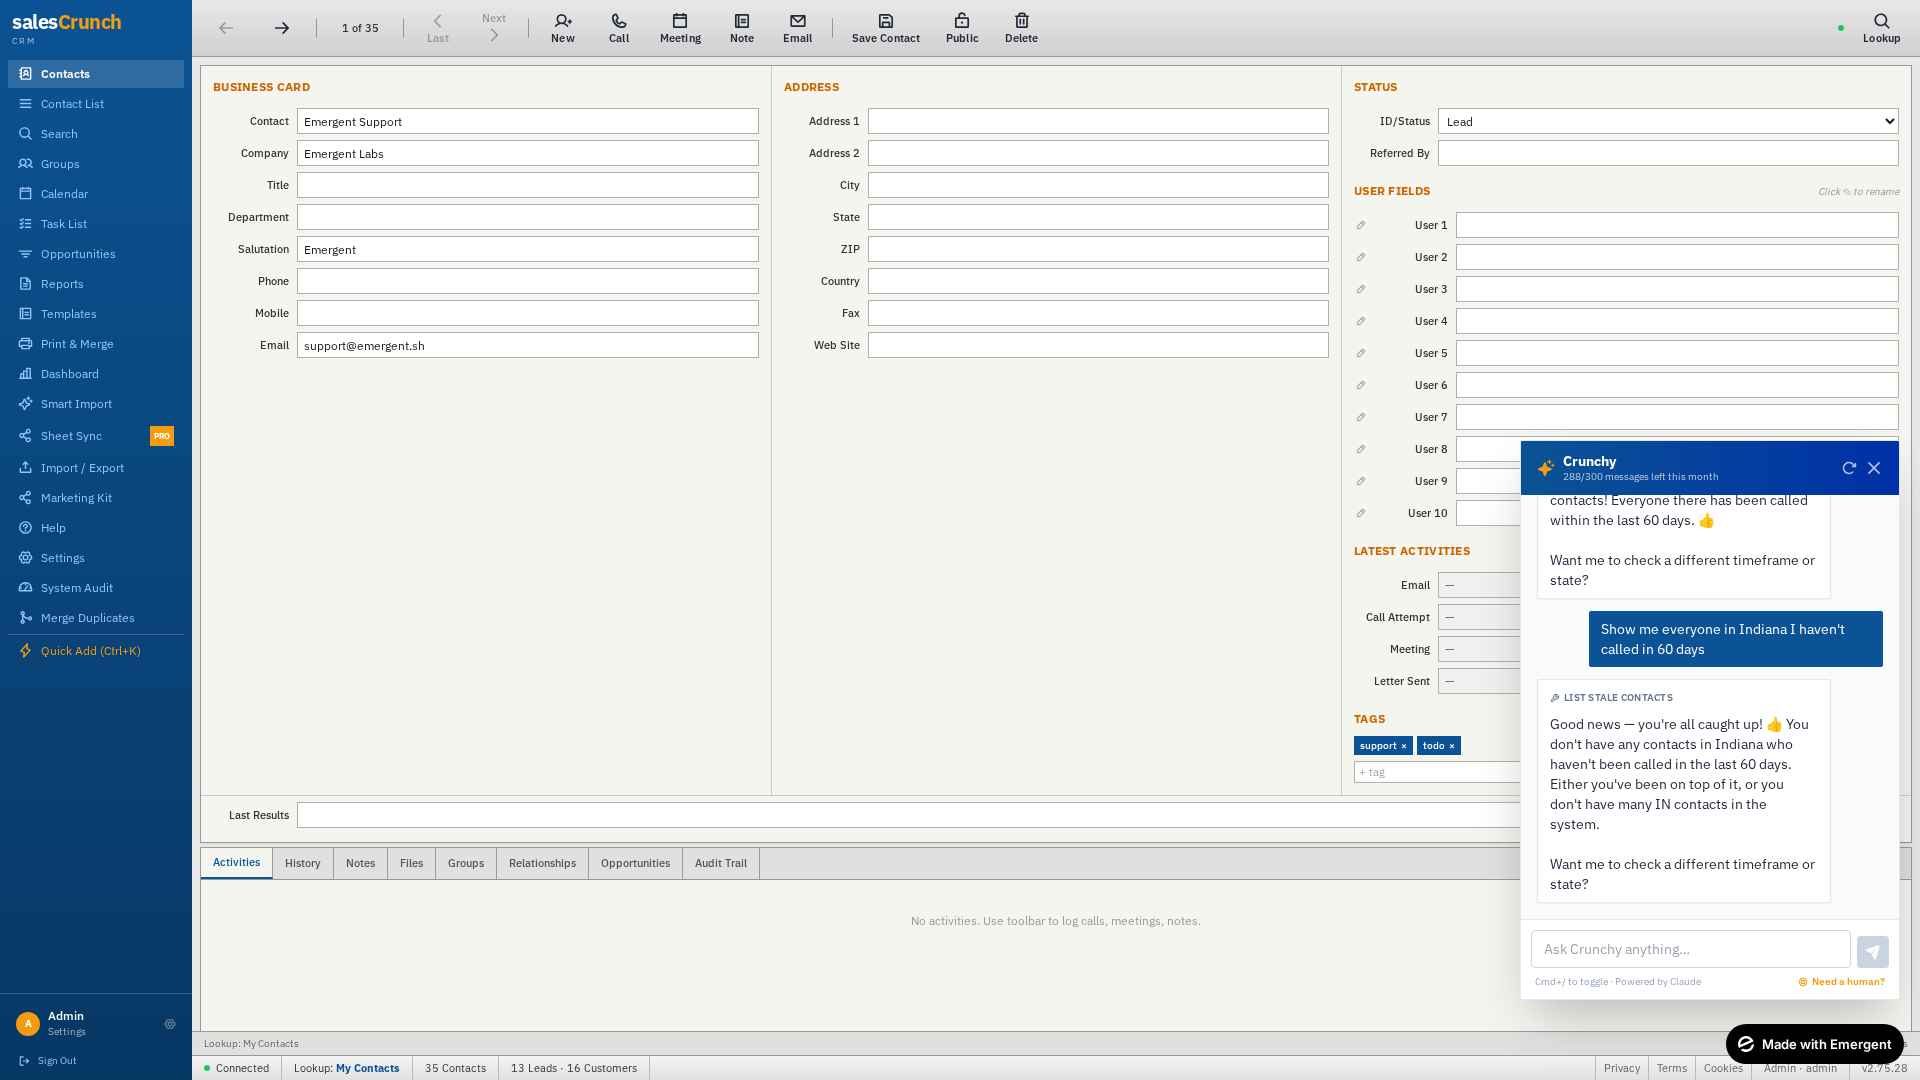Remove the support tag

pyautogui.click(x=1403, y=746)
